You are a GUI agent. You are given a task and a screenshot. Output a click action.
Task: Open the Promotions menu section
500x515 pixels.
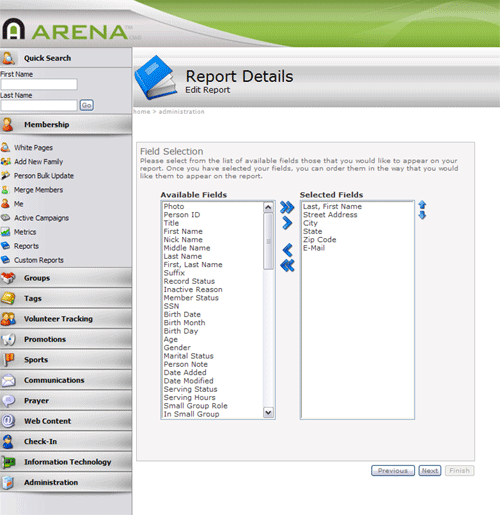pos(66,339)
